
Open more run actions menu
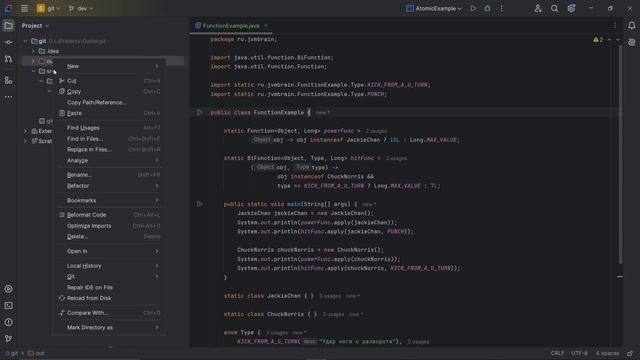coord(502,8)
